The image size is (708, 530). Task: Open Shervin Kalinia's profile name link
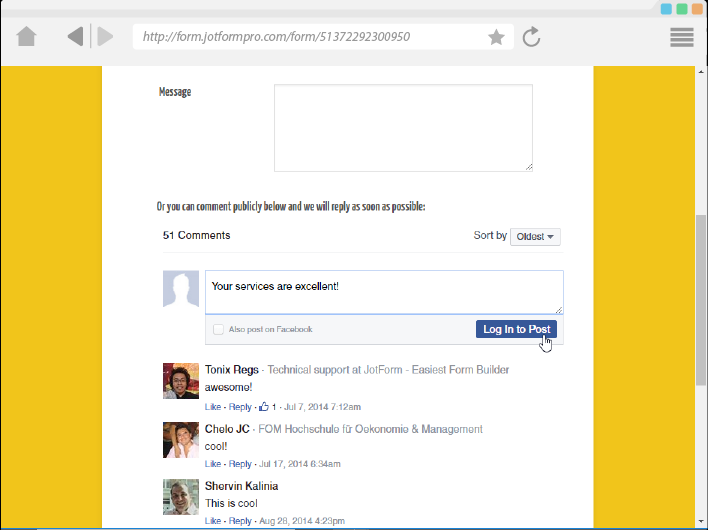pyautogui.click(x=242, y=486)
